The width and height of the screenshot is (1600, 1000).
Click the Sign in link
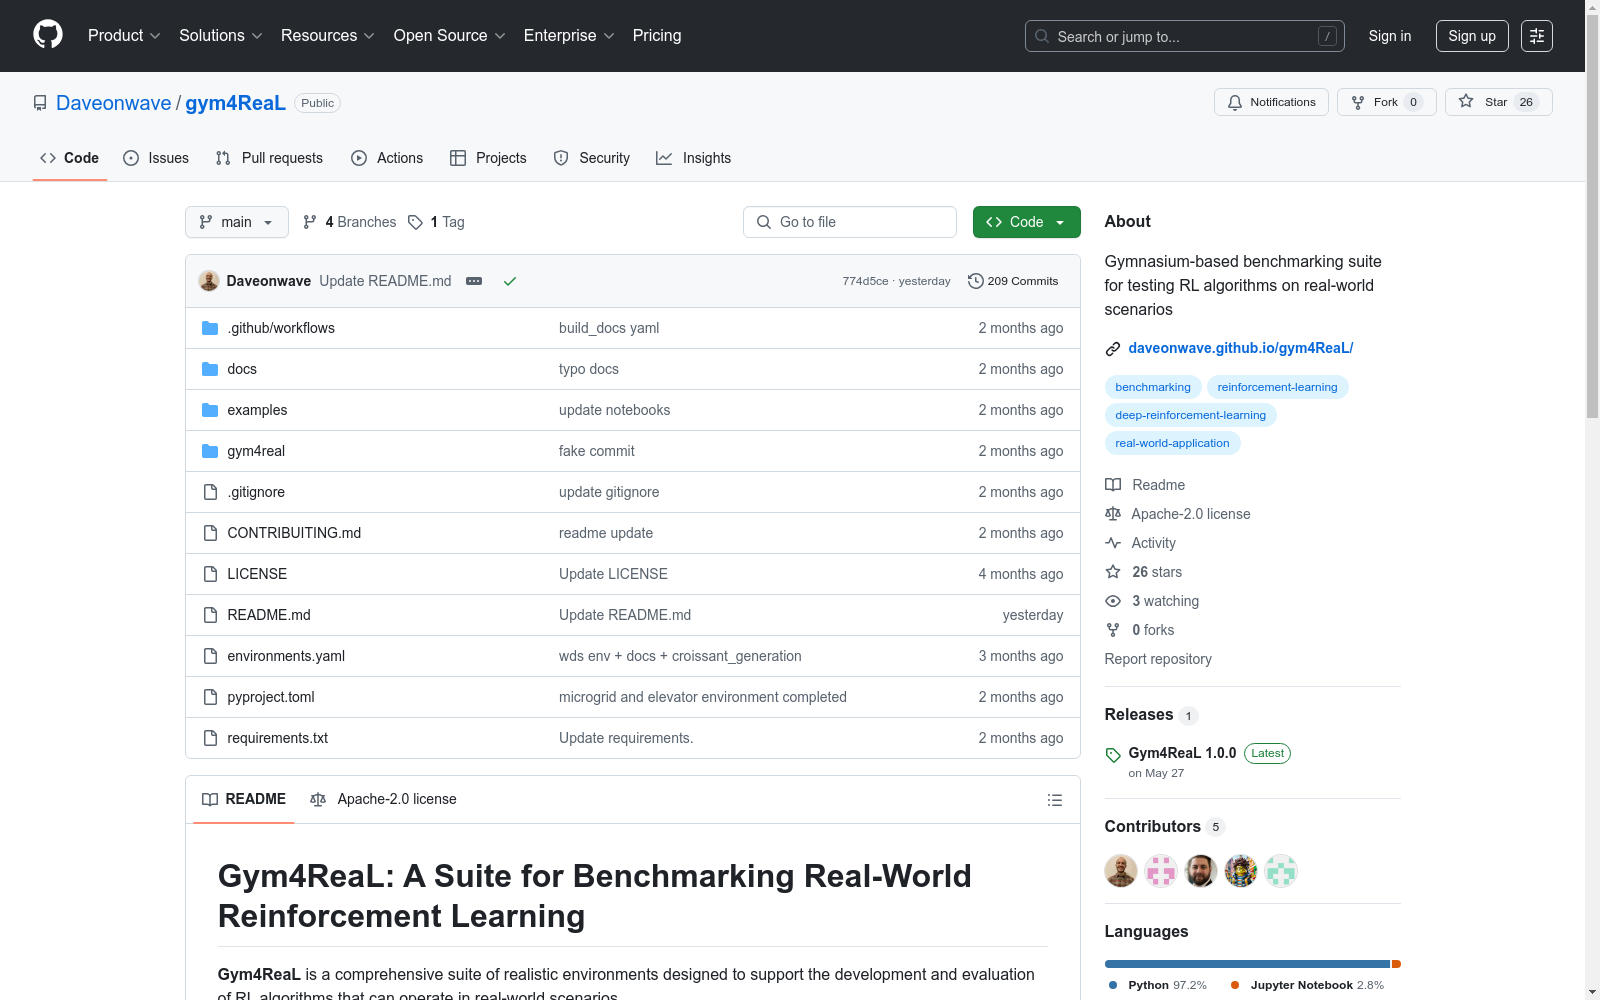point(1390,36)
